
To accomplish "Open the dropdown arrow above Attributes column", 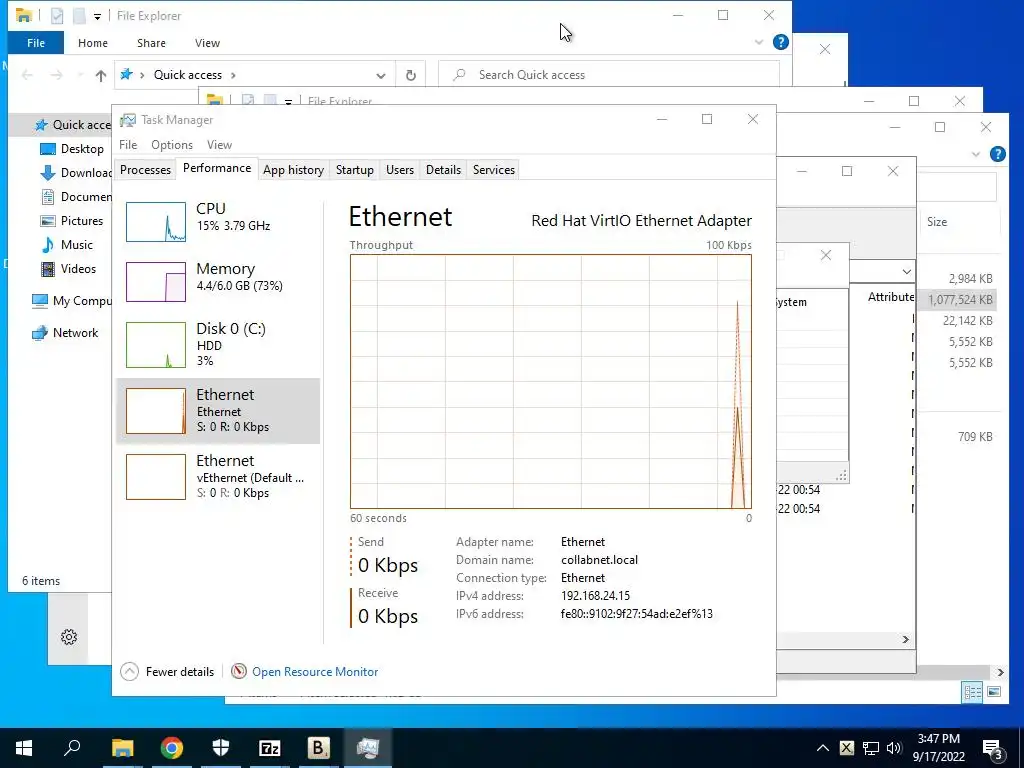I will pos(906,271).
